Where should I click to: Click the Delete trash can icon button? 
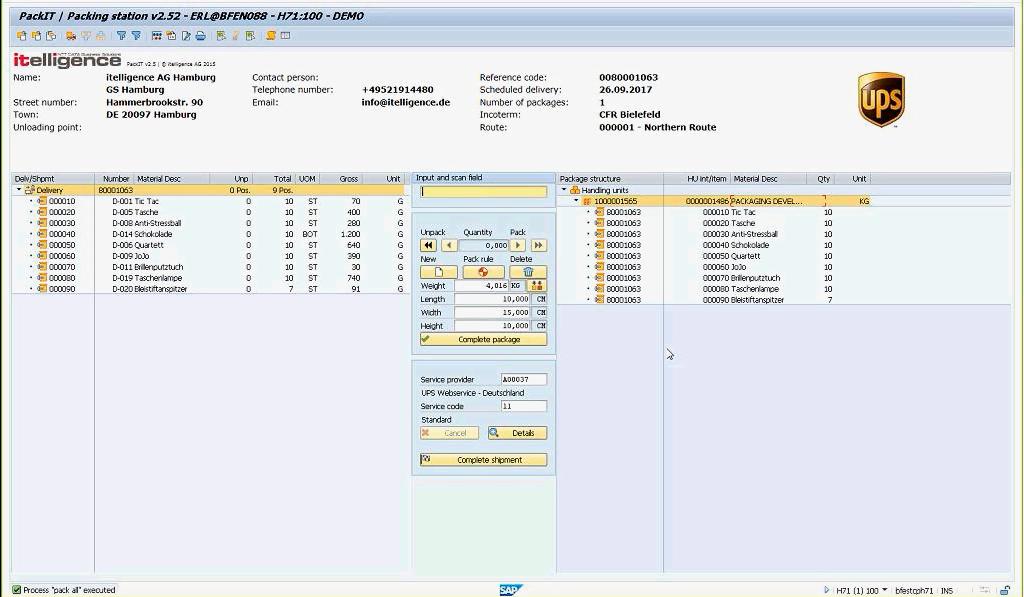tap(528, 272)
